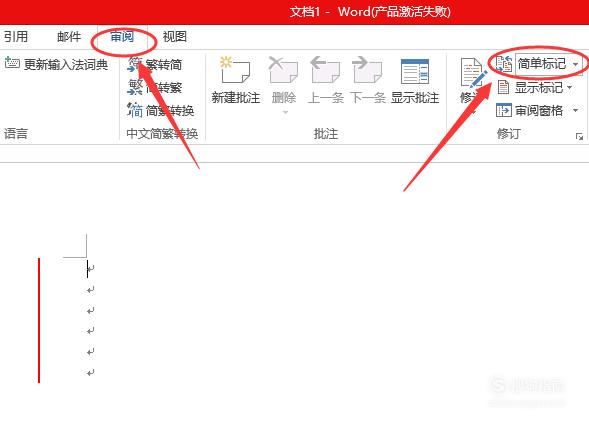The width and height of the screenshot is (589, 432).
Task: Click the 简繁转换 icon
Action: pyautogui.click(x=135, y=110)
